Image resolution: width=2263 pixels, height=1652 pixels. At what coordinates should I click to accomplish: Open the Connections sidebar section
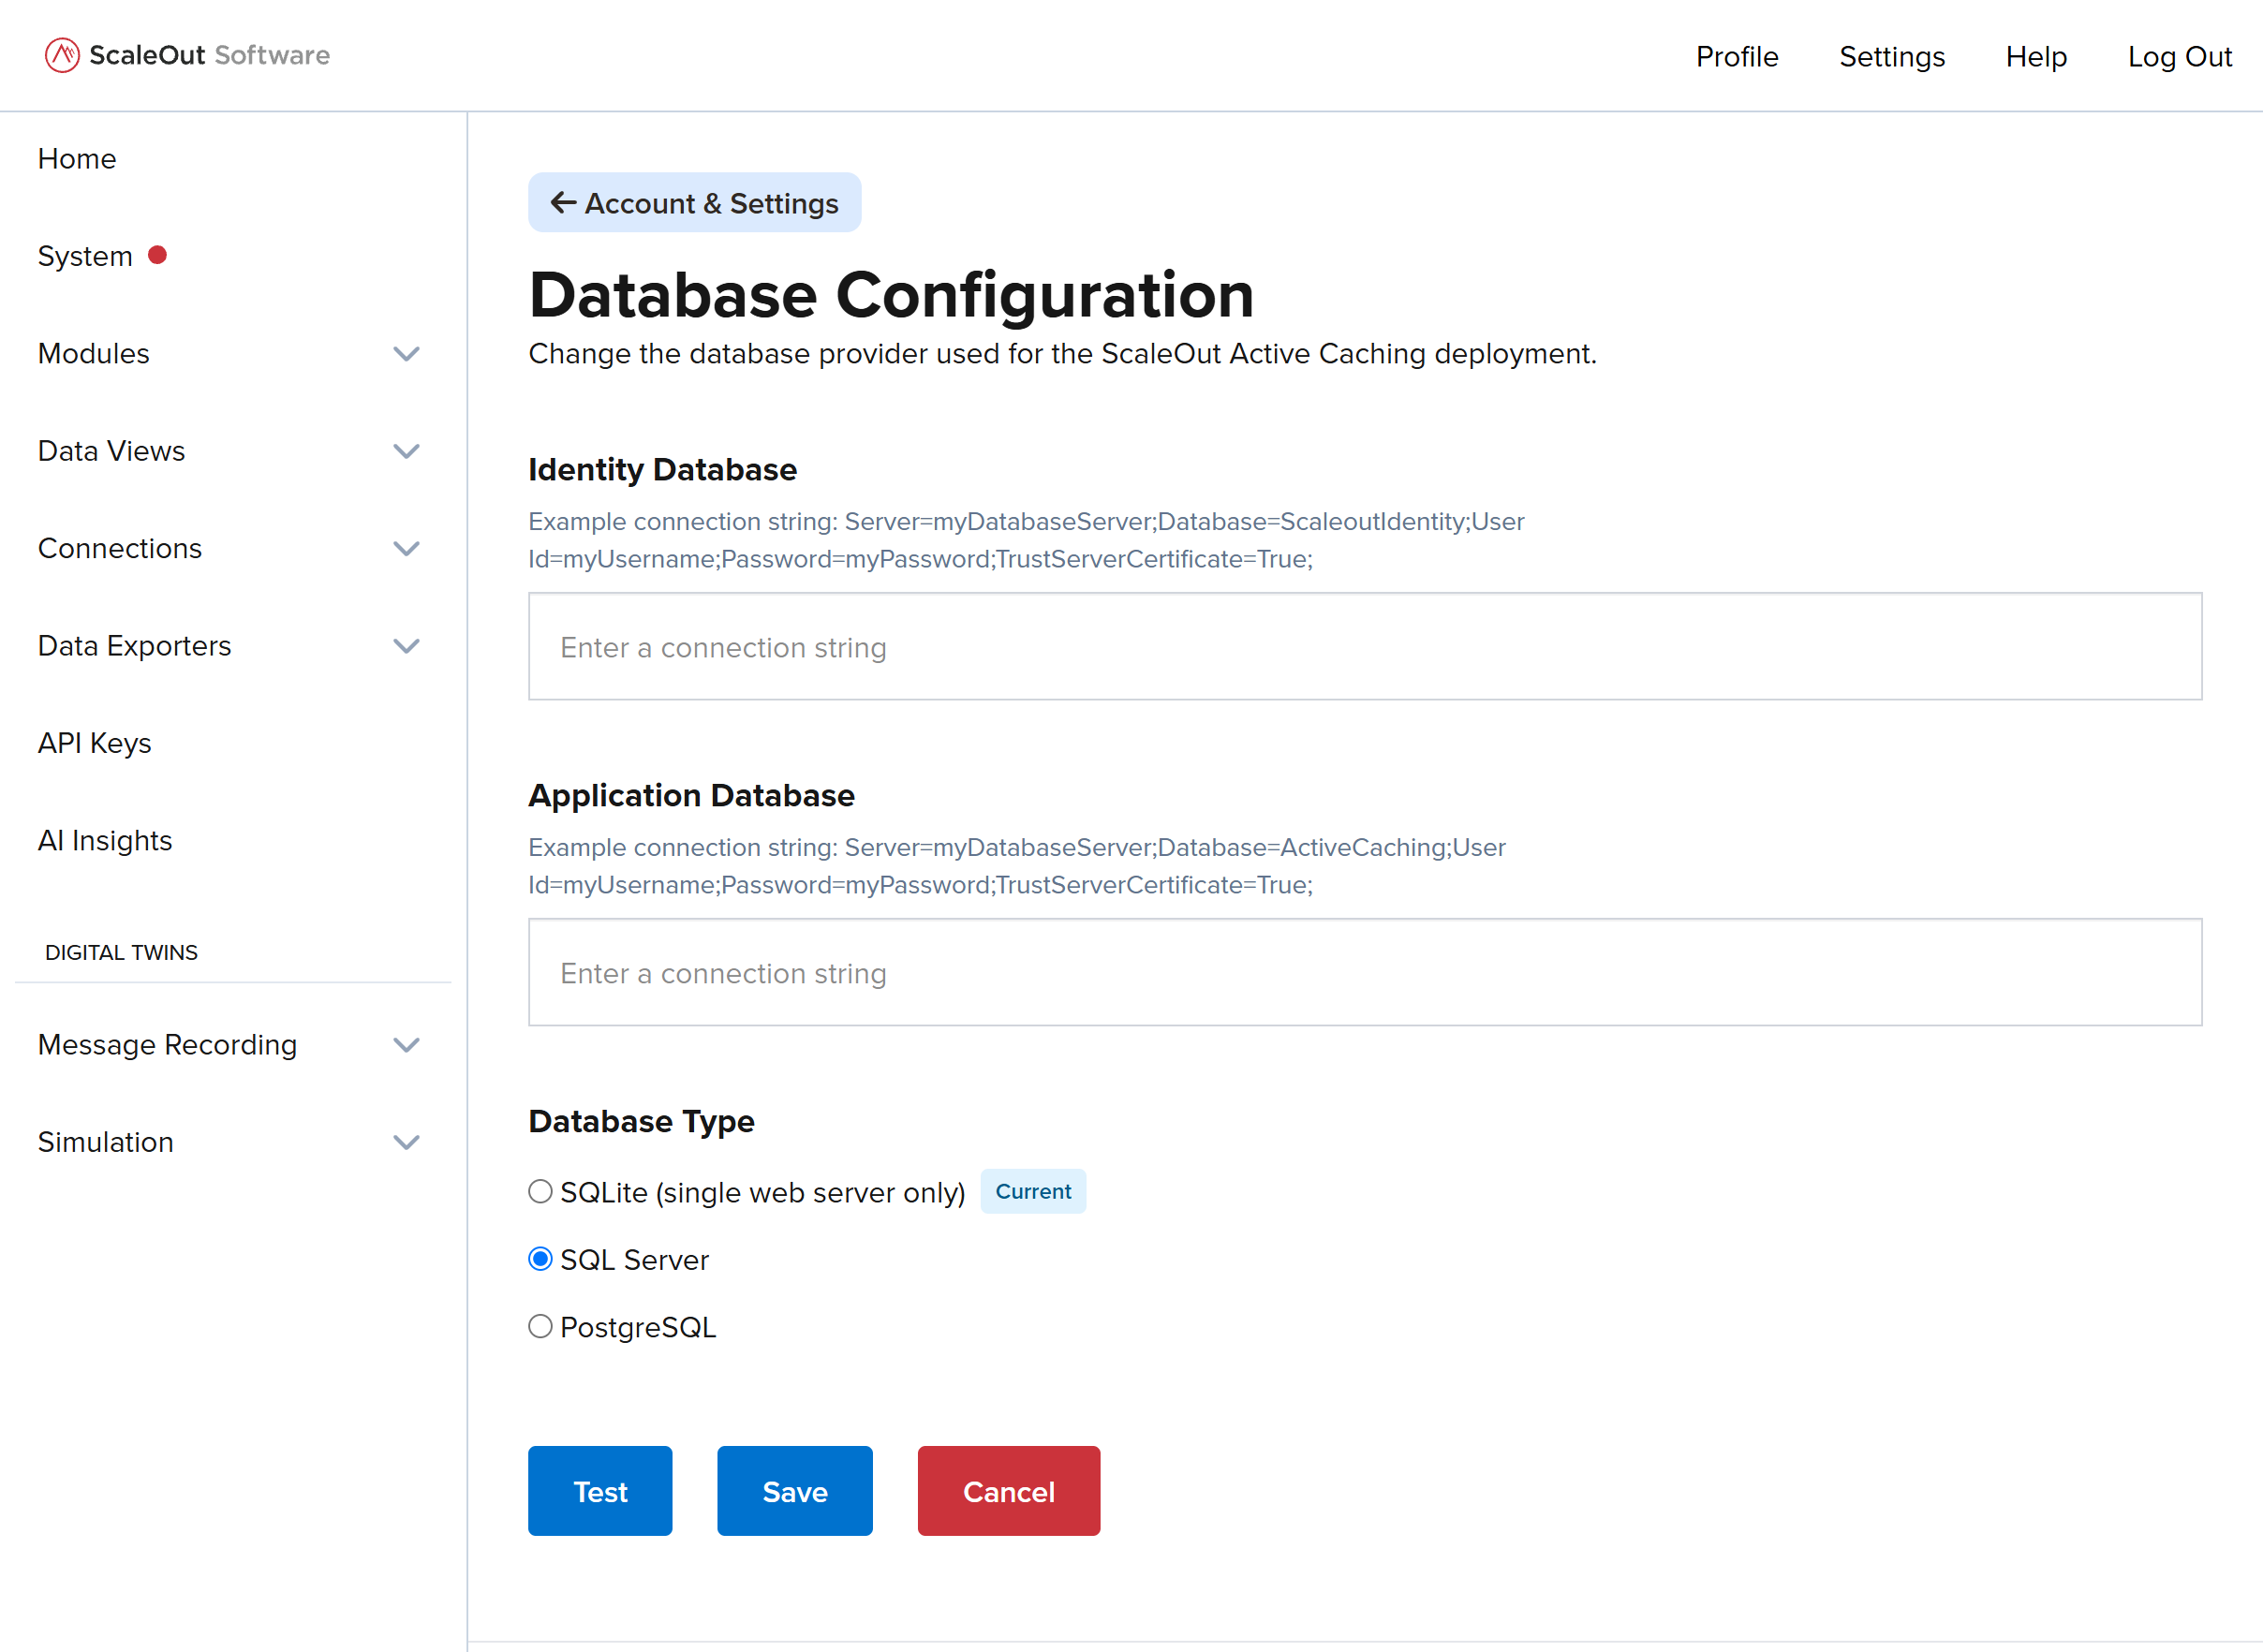pos(120,548)
